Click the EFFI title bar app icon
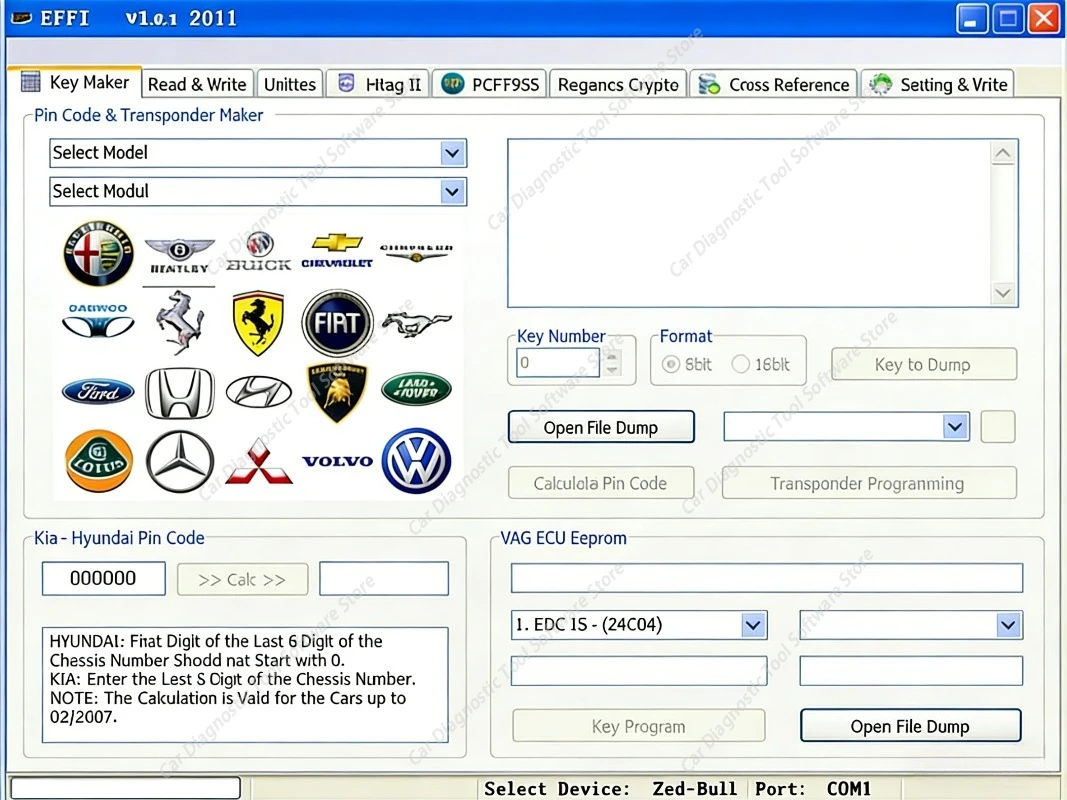 tap(22, 18)
